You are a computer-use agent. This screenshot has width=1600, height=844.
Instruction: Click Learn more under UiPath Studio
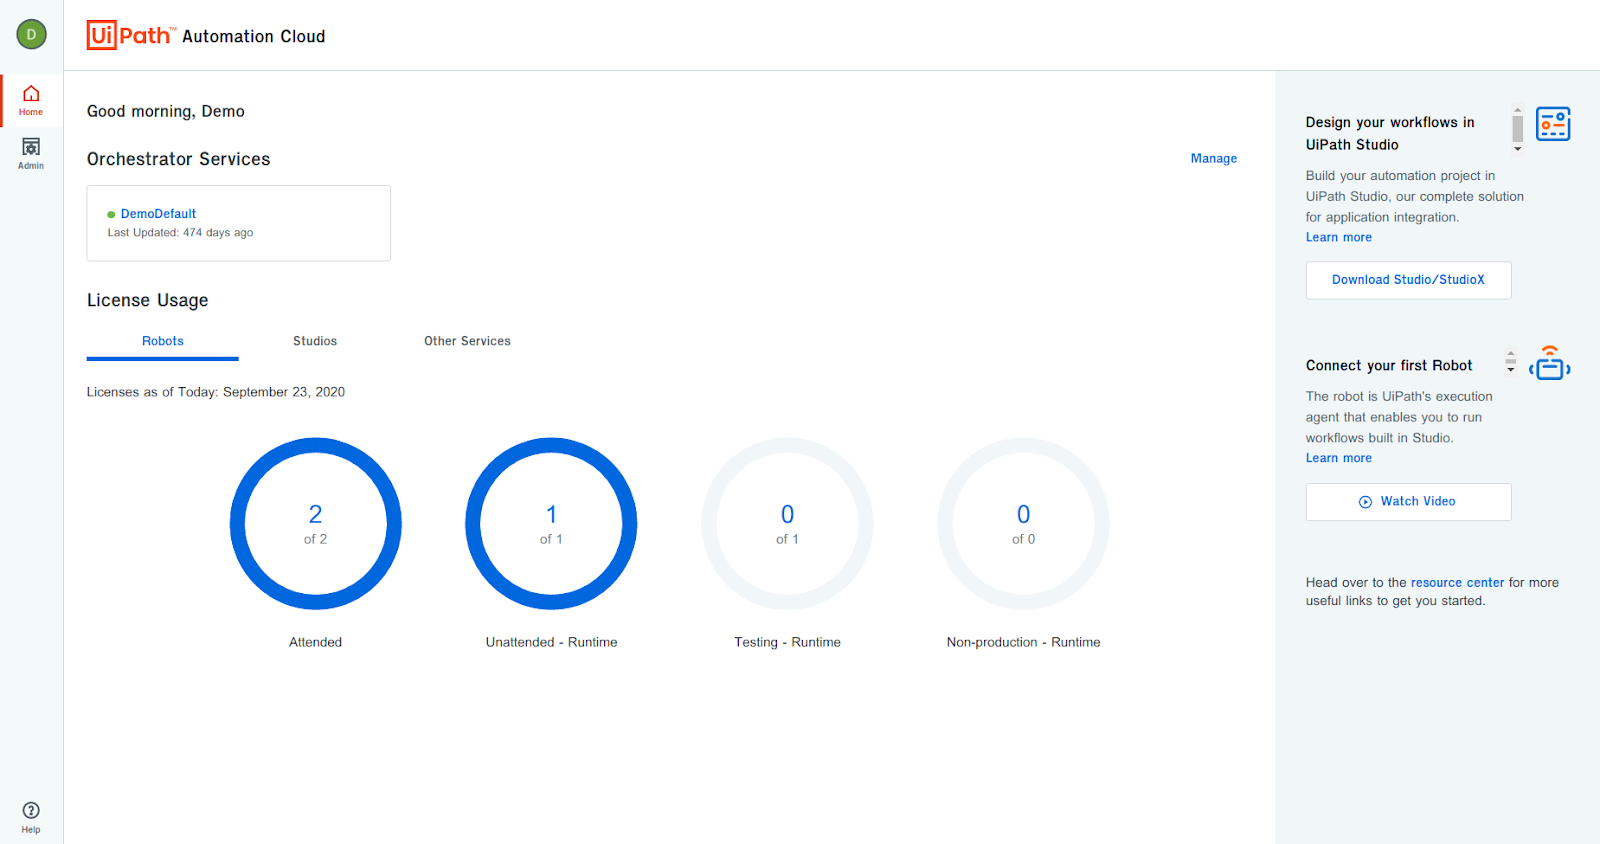pyautogui.click(x=1338, y=237)
